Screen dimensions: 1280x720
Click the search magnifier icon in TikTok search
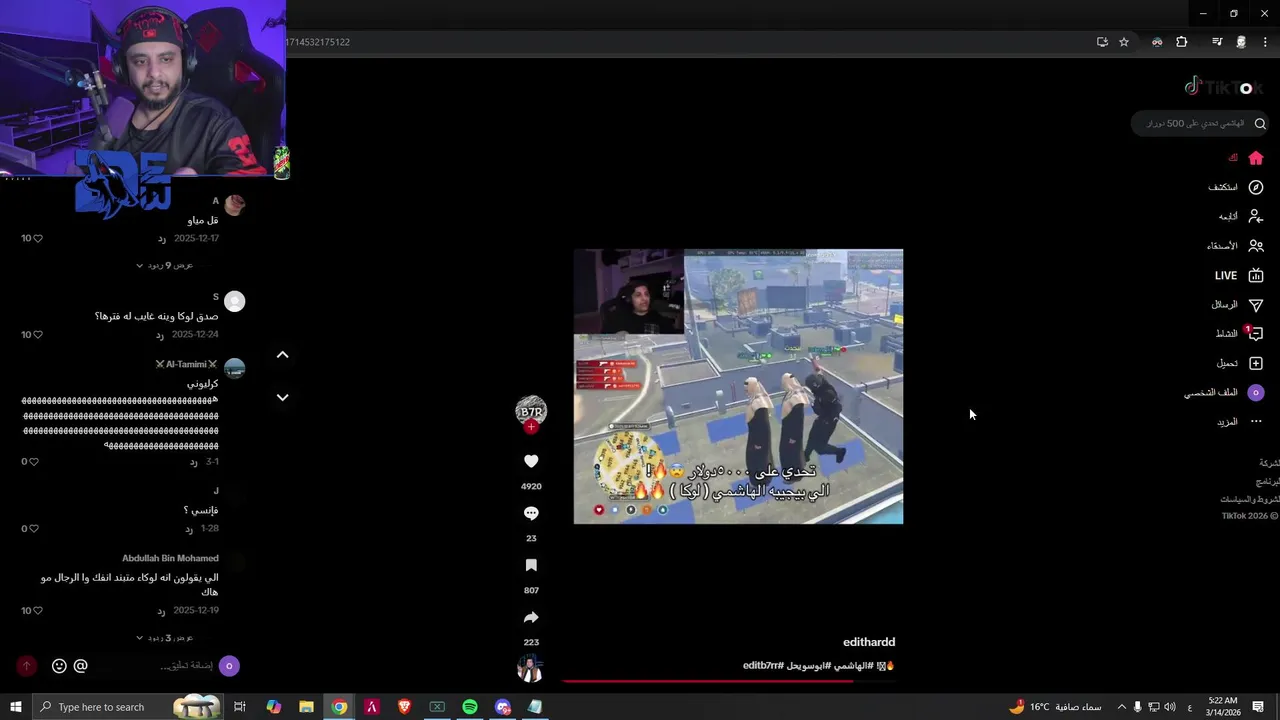[1260, 123]
